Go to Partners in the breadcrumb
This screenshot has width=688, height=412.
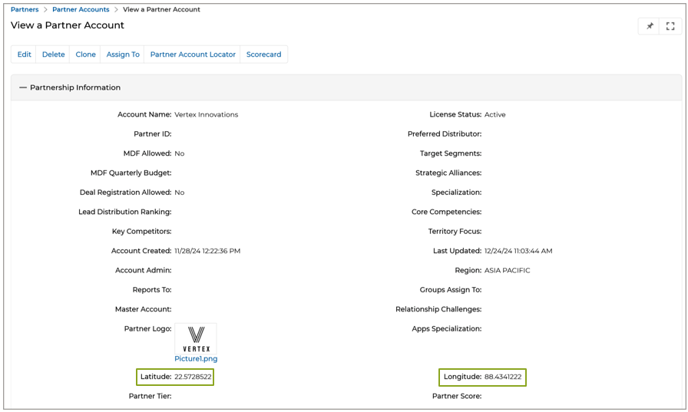pos(25,9)
